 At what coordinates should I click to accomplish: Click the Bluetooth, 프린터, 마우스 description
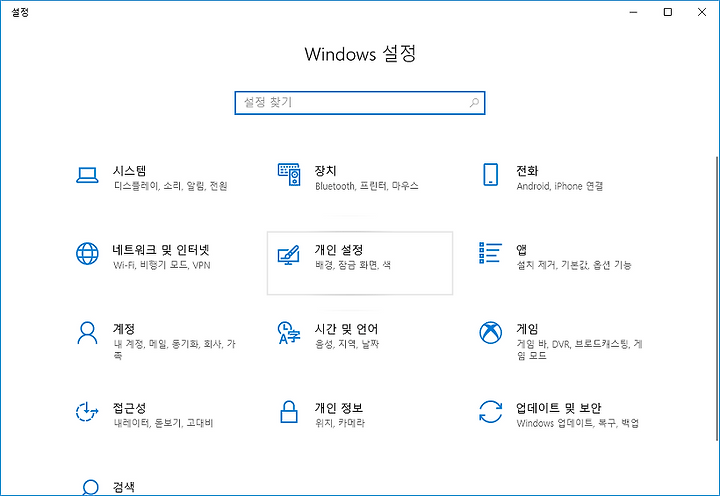pyautogui.click(x=367, y=186)
